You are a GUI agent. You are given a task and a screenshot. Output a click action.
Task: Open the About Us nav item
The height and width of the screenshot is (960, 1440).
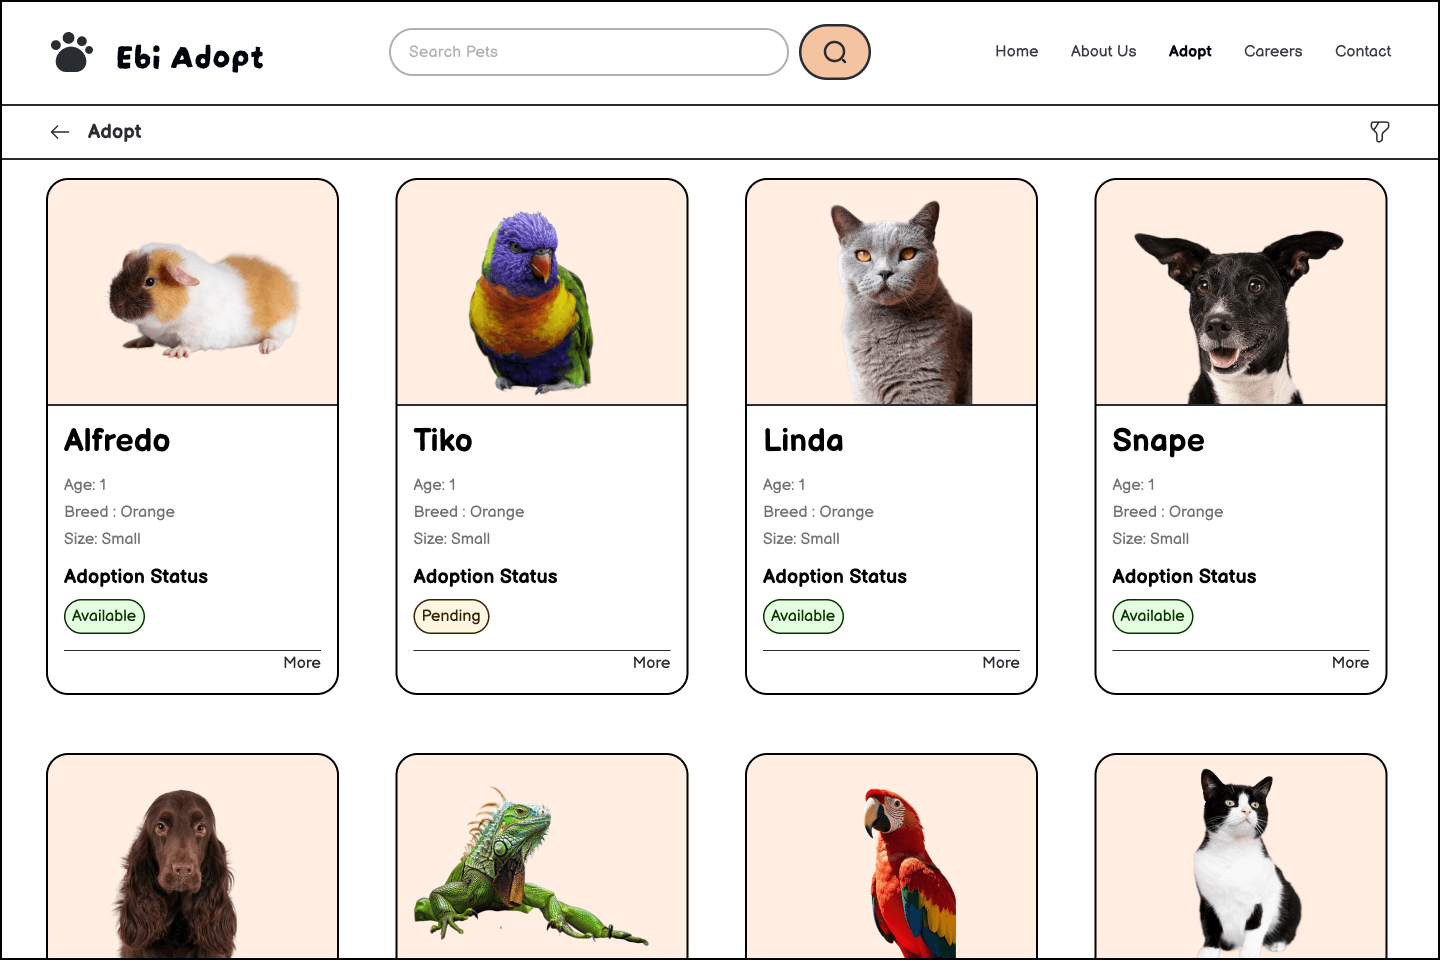click(1104, 51)
